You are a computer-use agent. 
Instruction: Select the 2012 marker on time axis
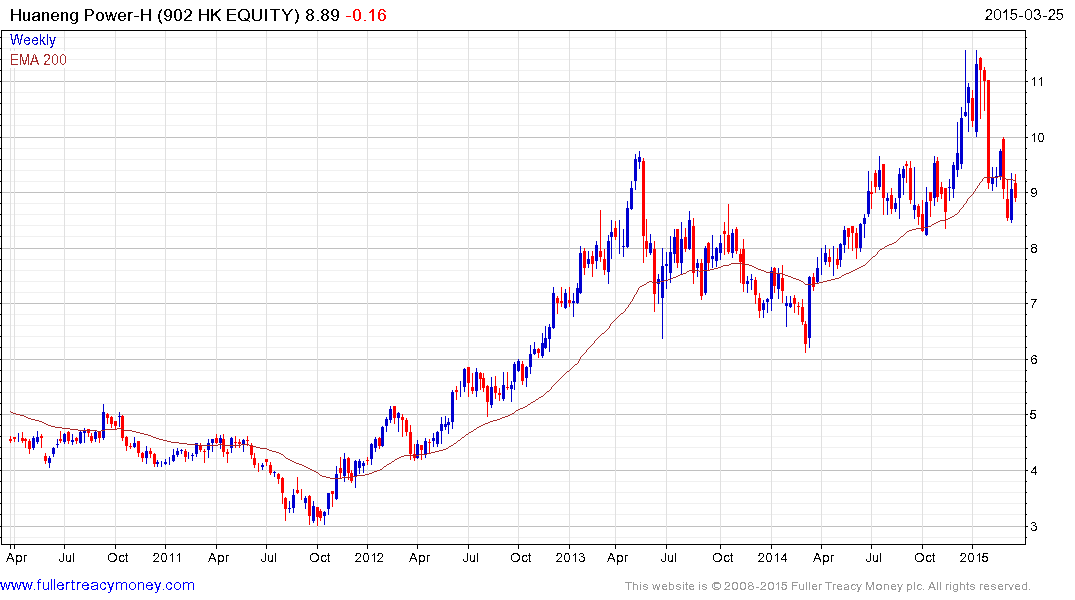pos(369,557)
